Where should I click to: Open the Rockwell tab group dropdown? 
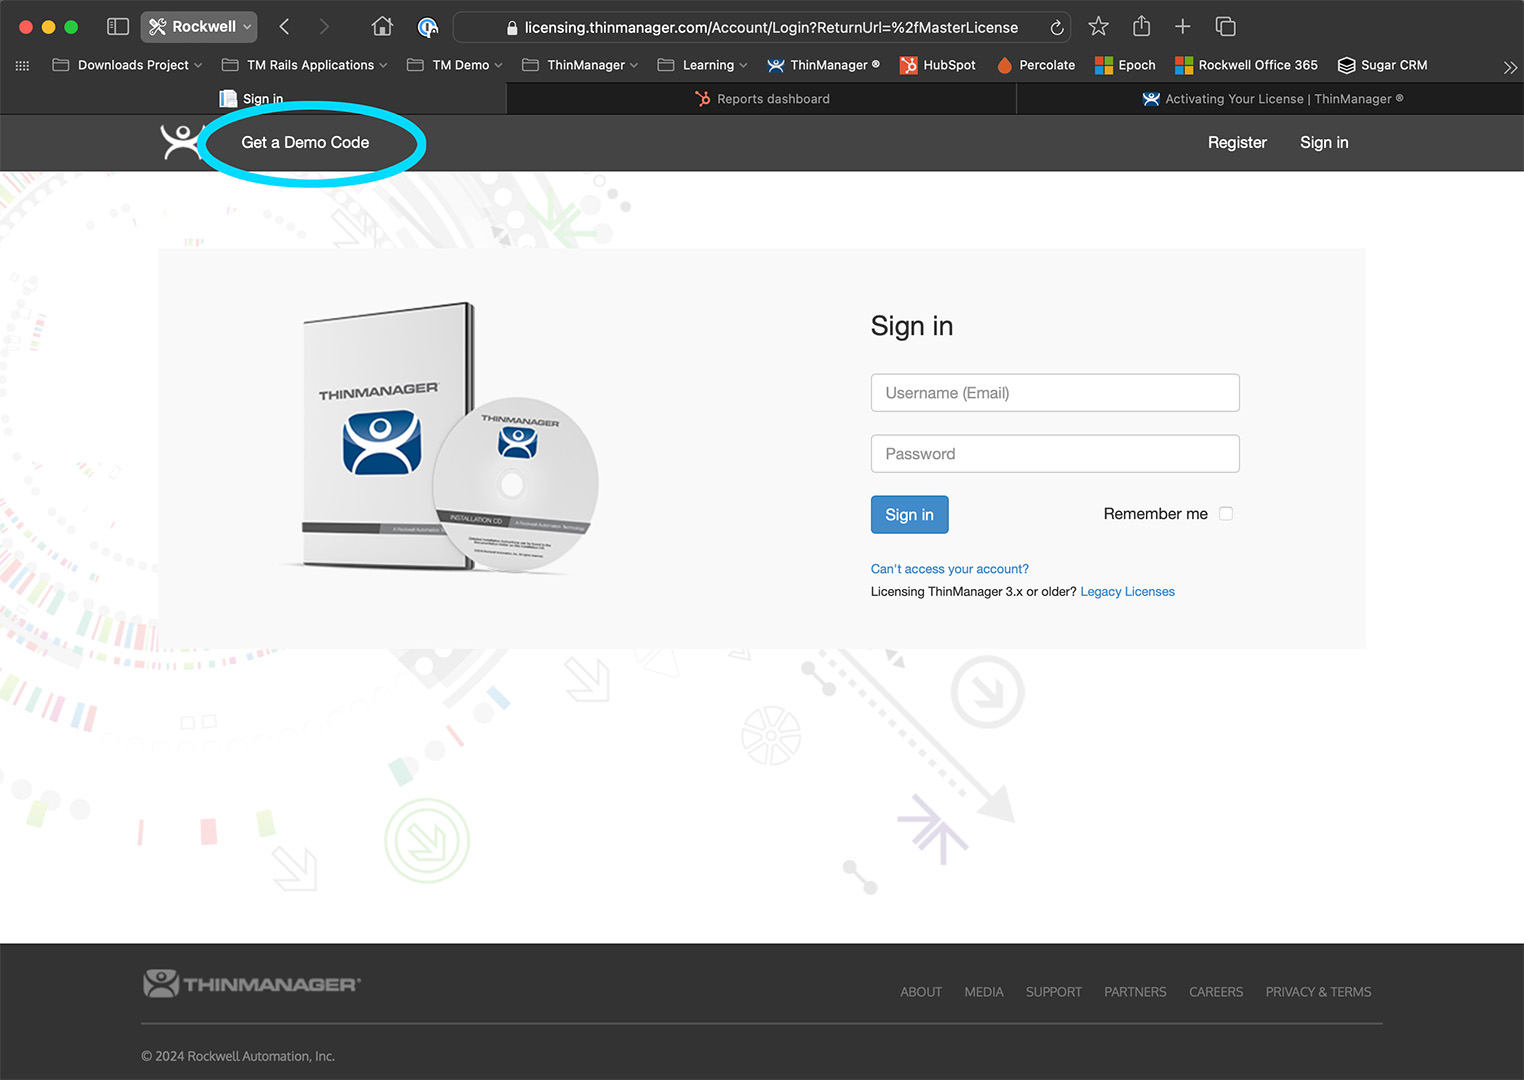tap(199, 27)
